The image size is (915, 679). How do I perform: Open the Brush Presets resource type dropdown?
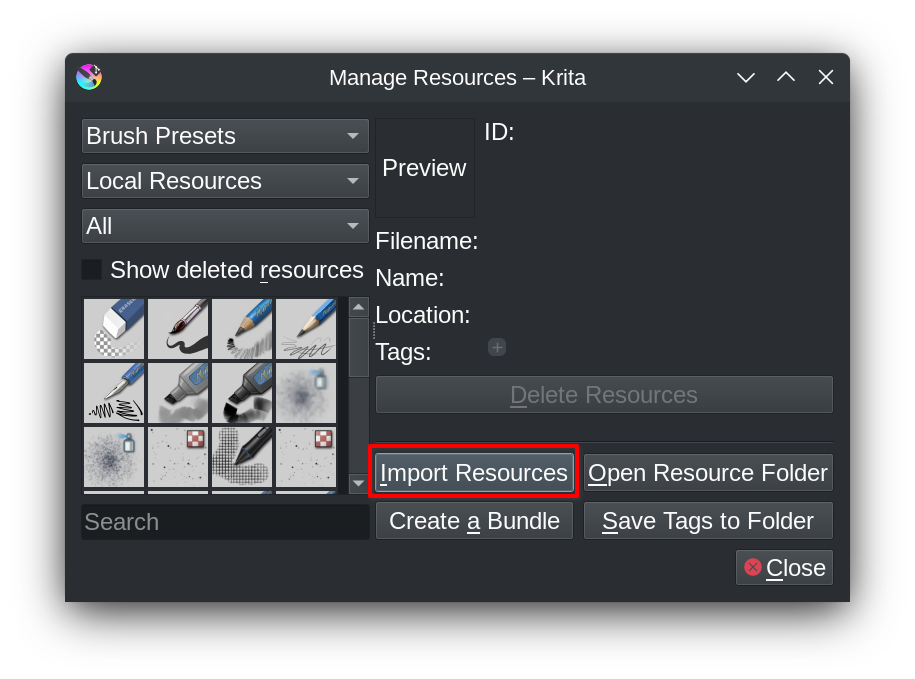tap(225, 136)
